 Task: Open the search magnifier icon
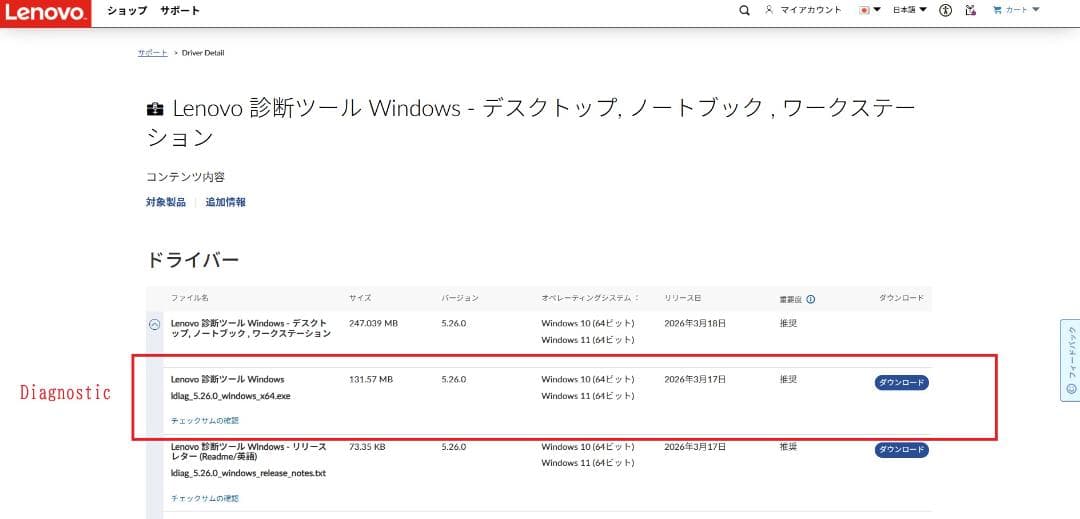pos(744,10)
